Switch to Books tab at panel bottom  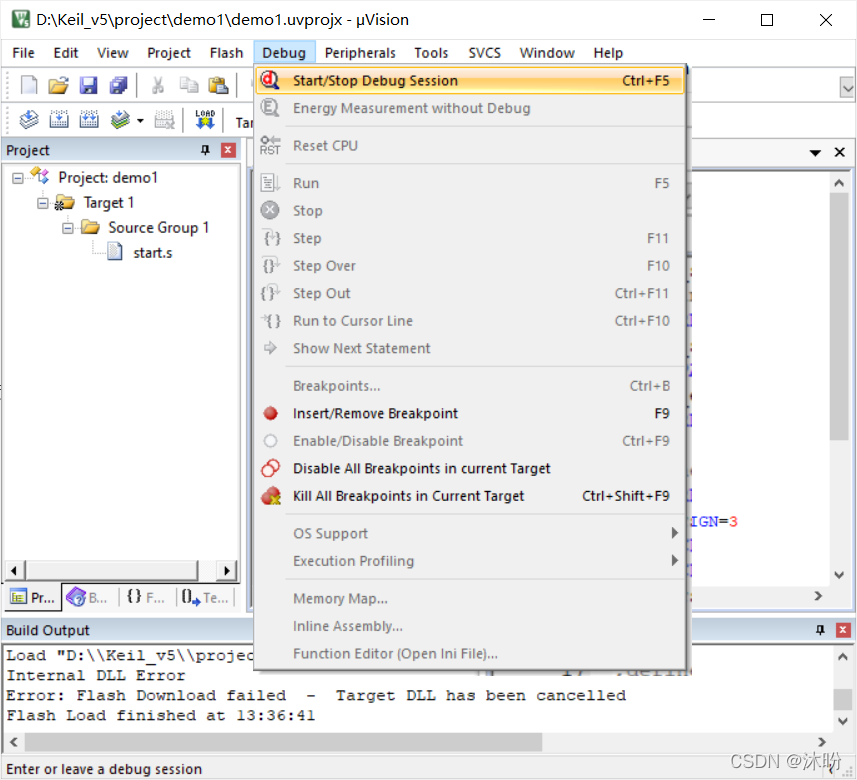pyautogui.click(x=88, y=597)
